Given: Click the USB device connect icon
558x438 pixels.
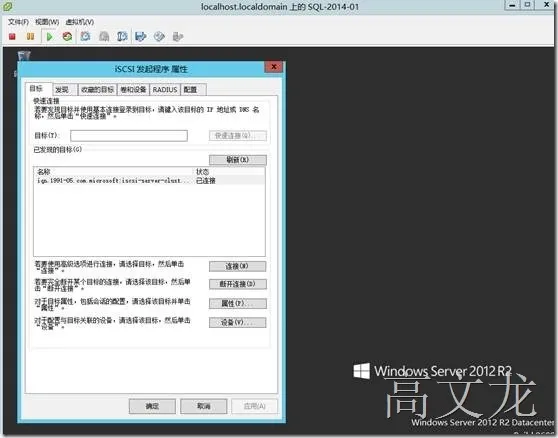Looking at the screenshot, I should (178, 36).
